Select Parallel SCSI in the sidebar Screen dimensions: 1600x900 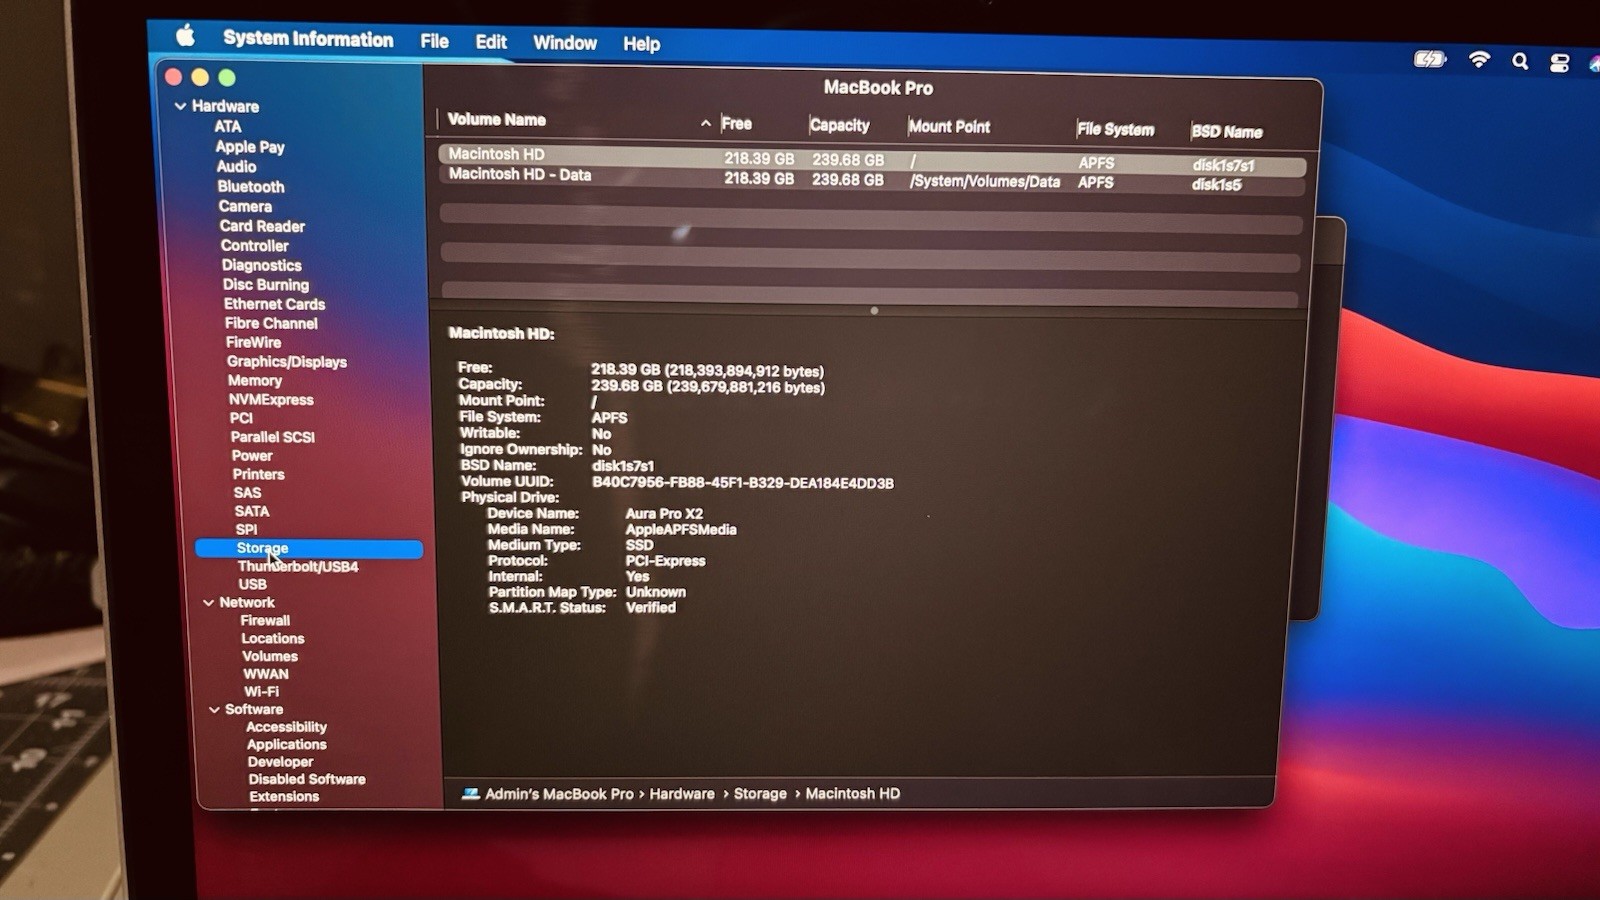pos(272,437)
